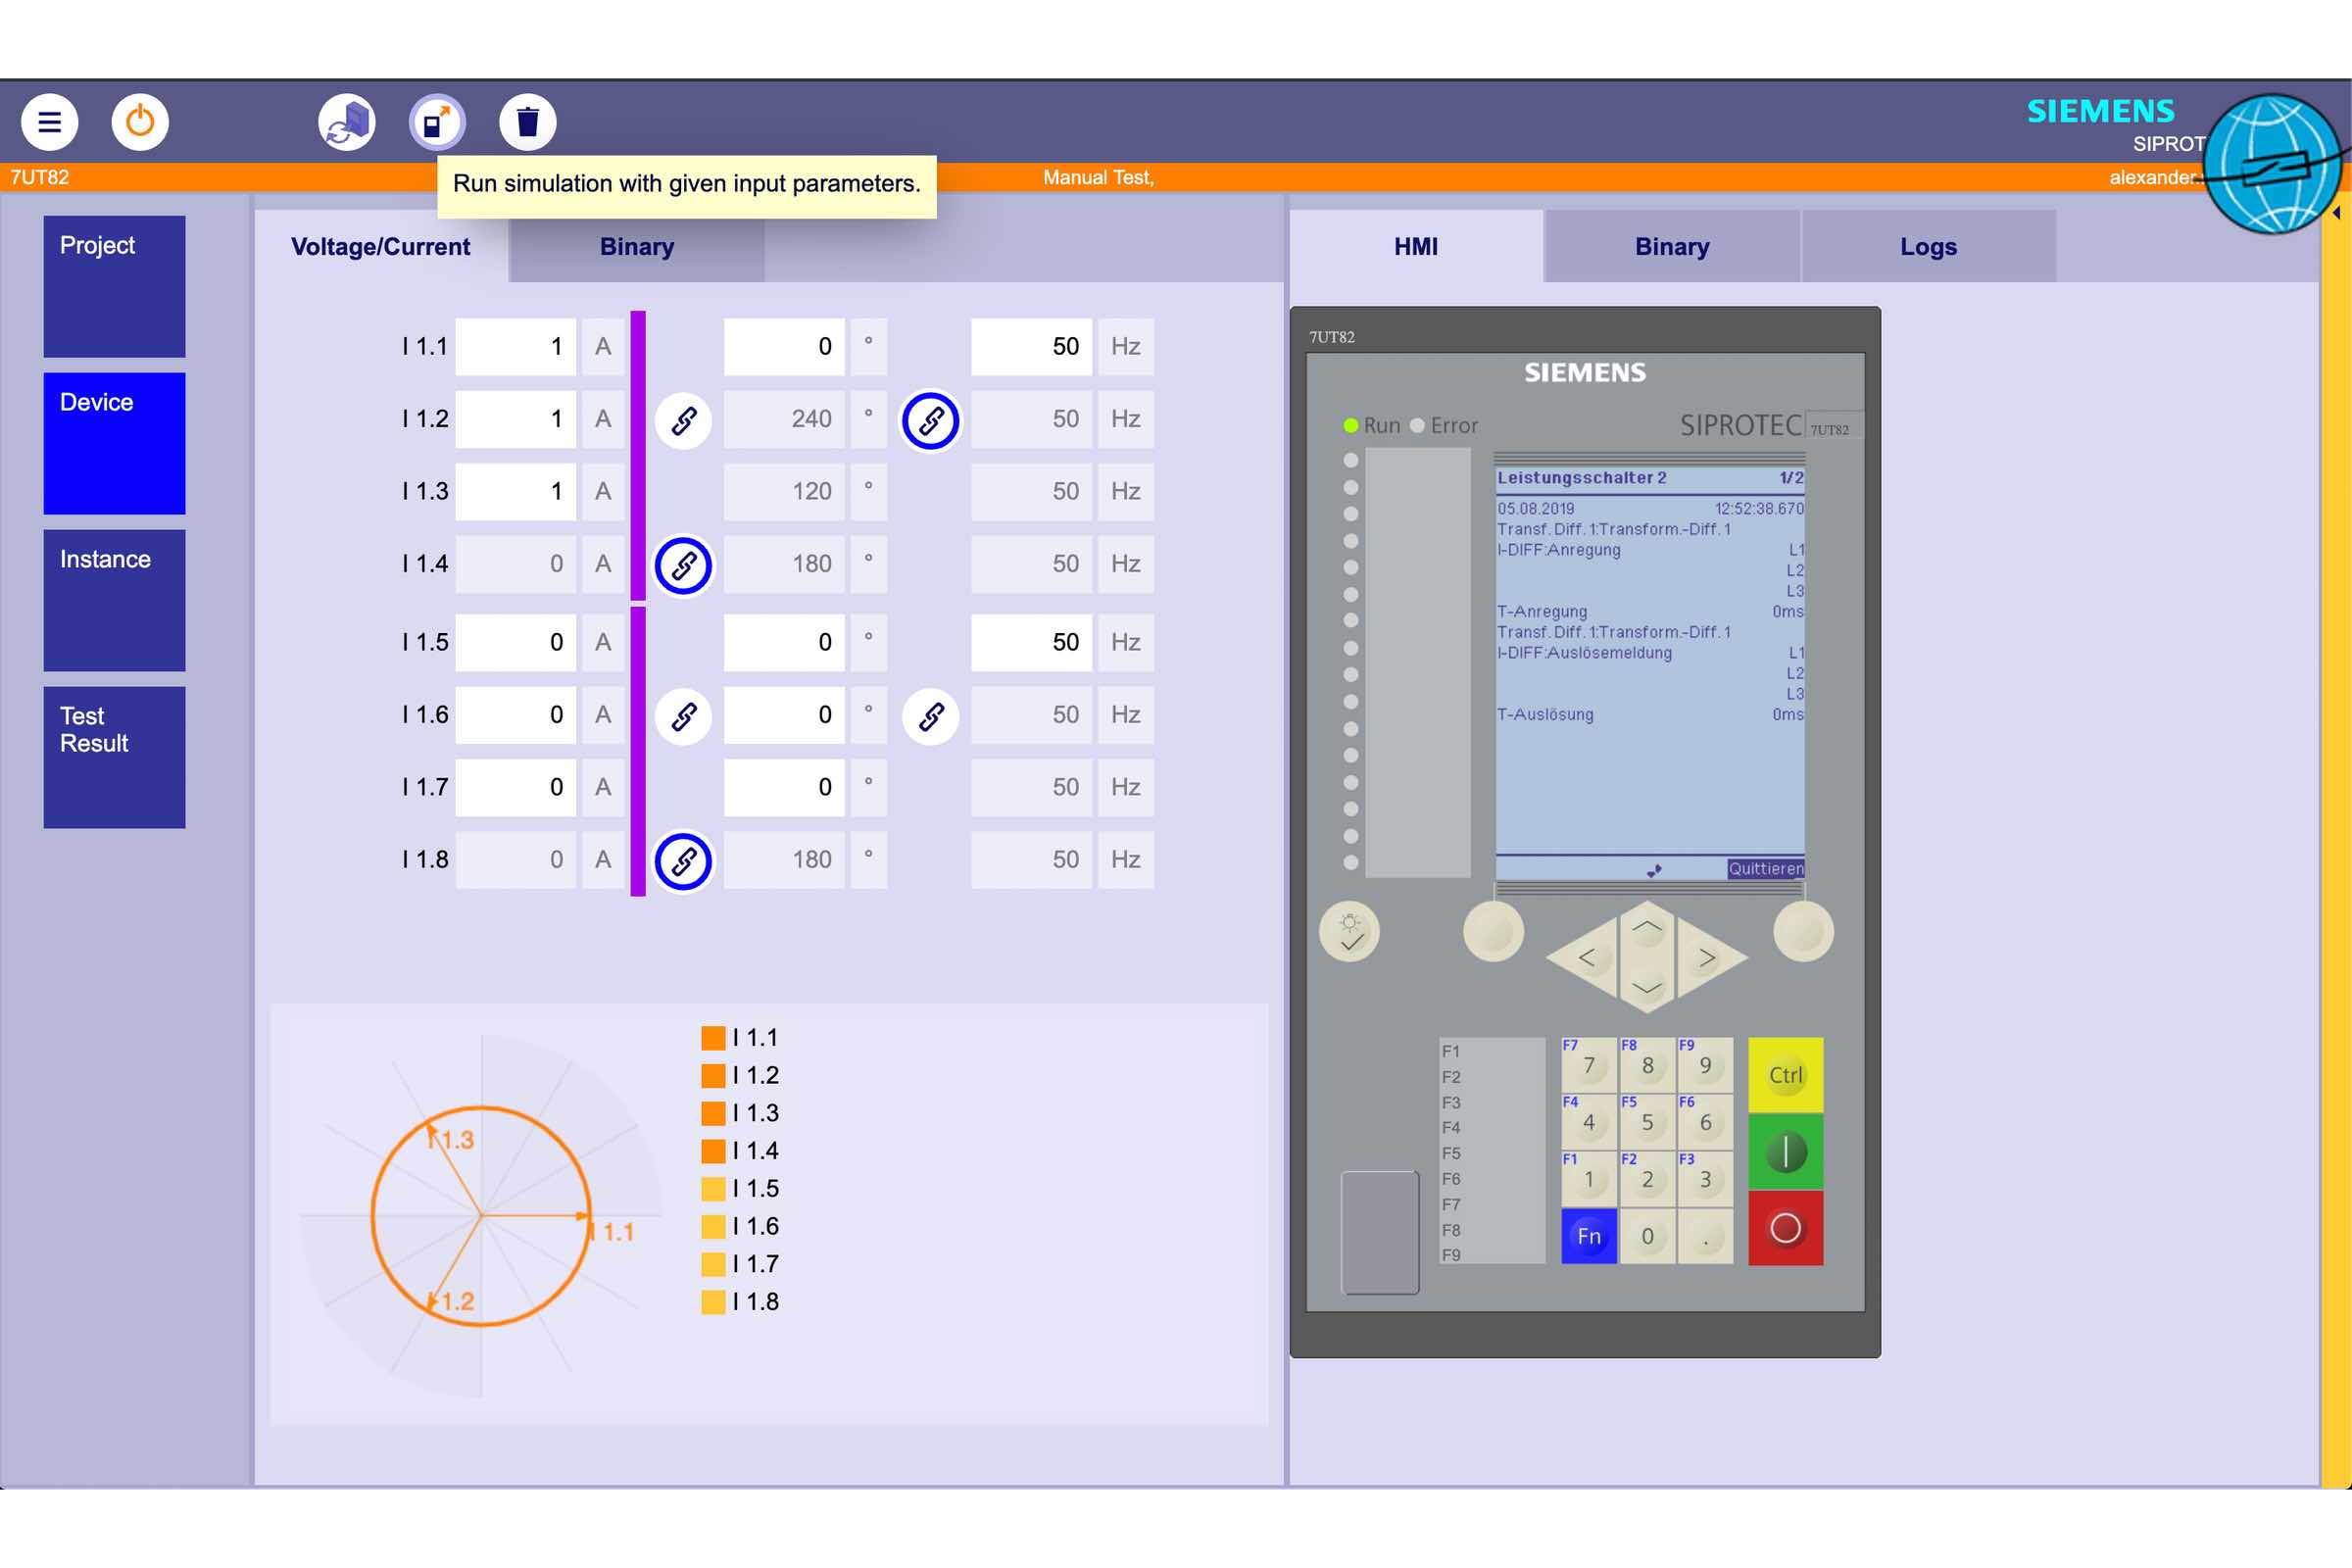Click the I 1.5 legend color swatch
Screen dimensions: 2352x1568
click(x=713, y=1189)
